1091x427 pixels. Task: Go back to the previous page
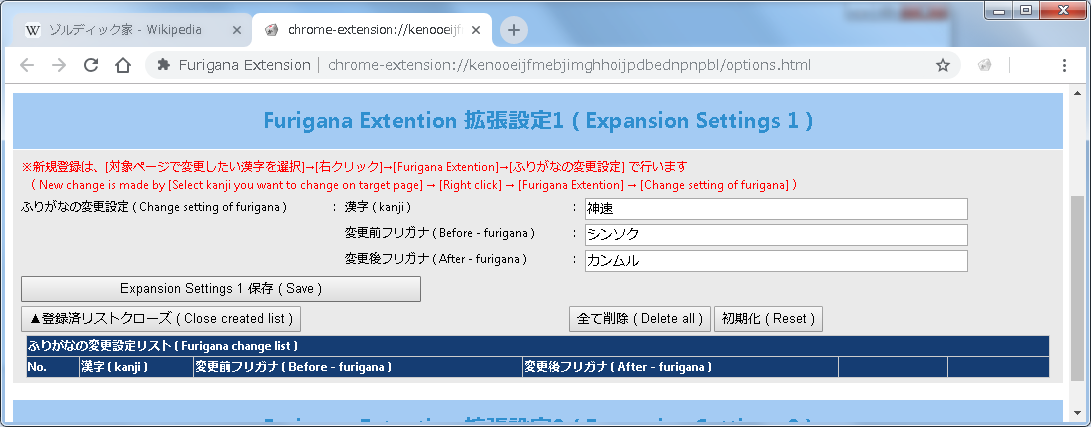(x=27, y=65)
